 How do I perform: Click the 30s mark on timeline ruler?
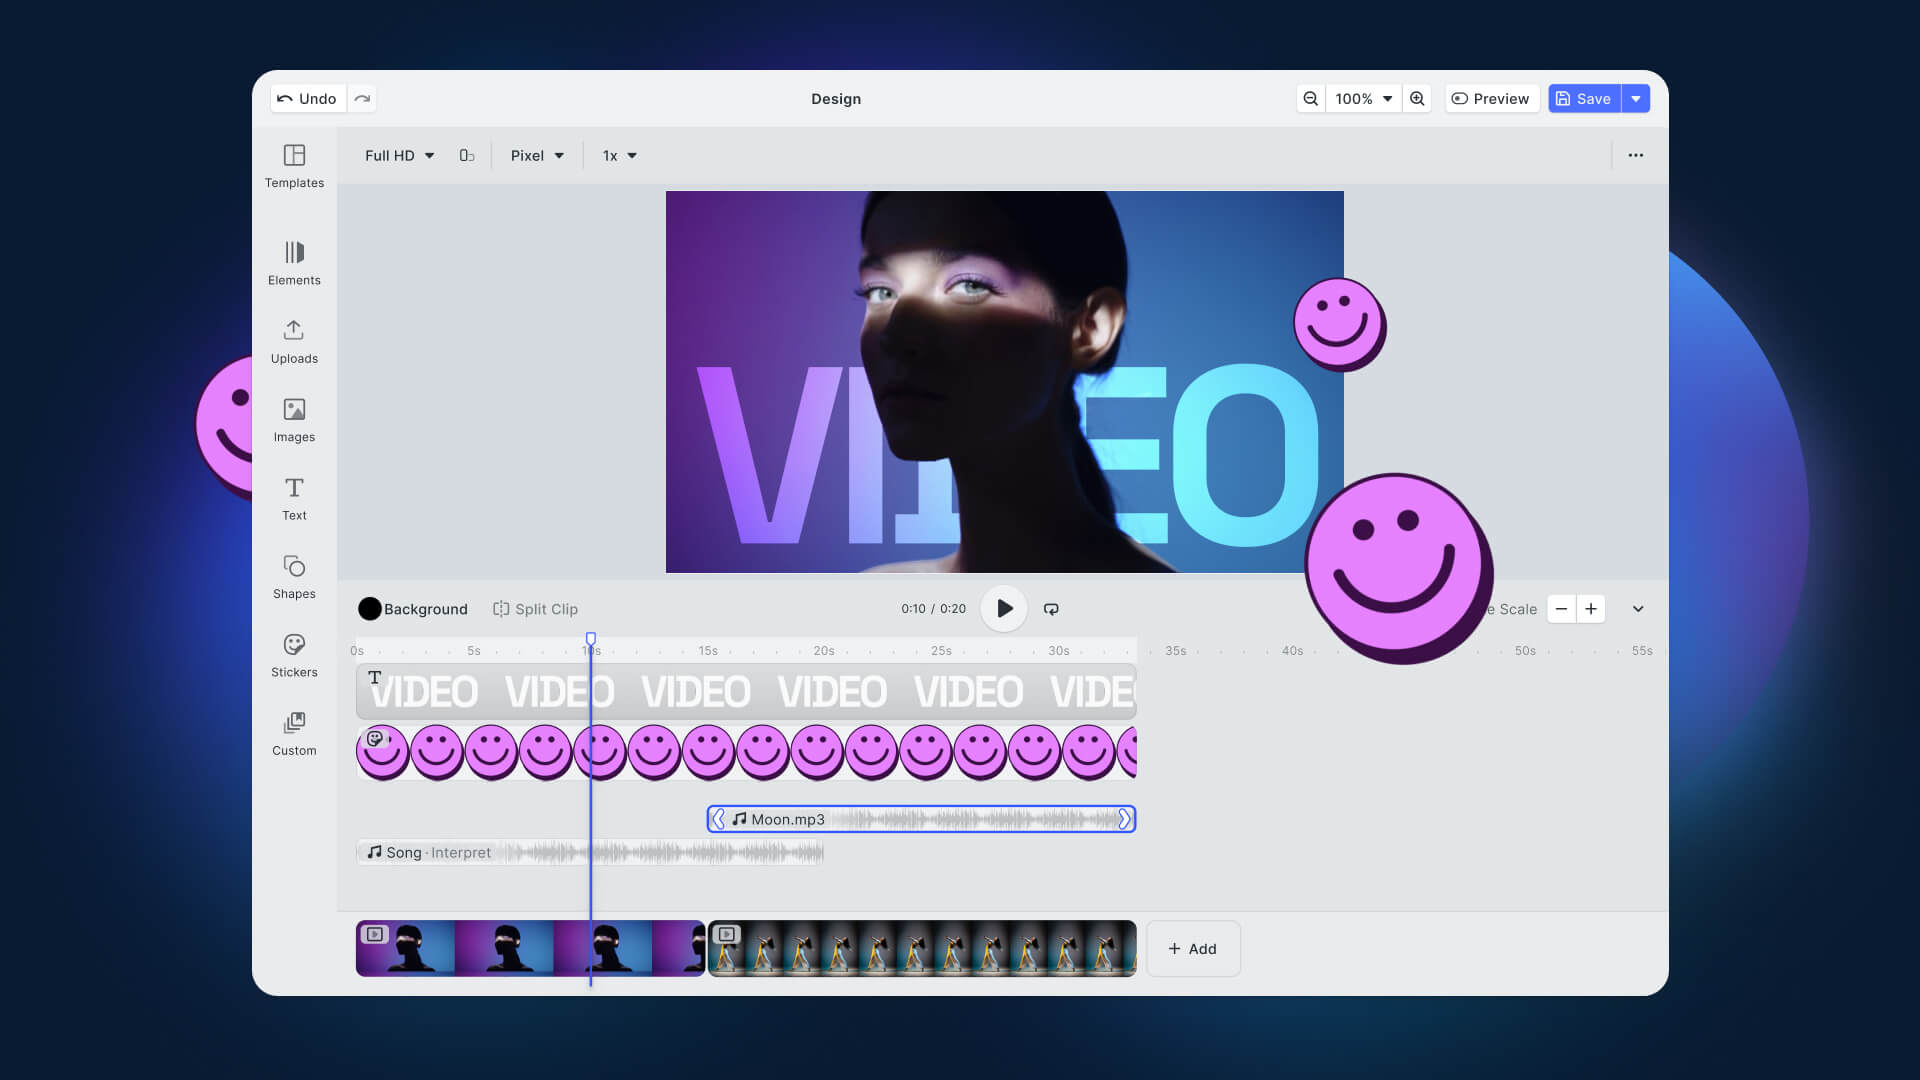pyautogui.click(x=1058, y=651)
